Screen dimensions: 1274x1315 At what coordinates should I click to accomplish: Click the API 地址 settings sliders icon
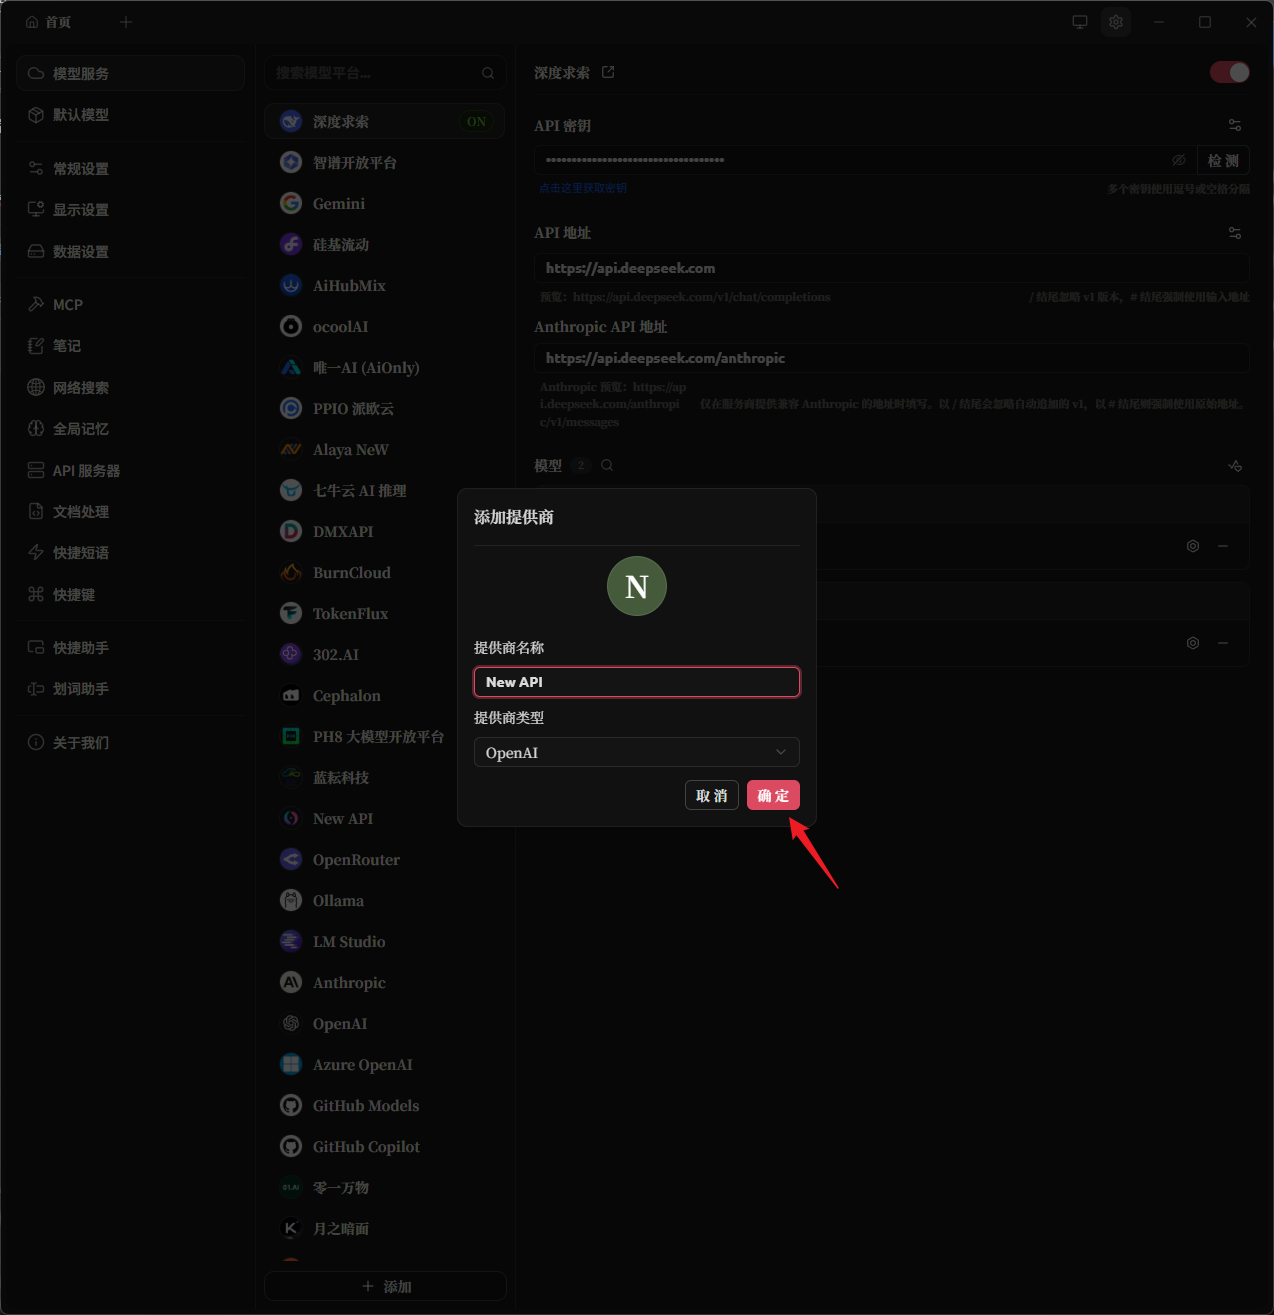(1235, 233)
